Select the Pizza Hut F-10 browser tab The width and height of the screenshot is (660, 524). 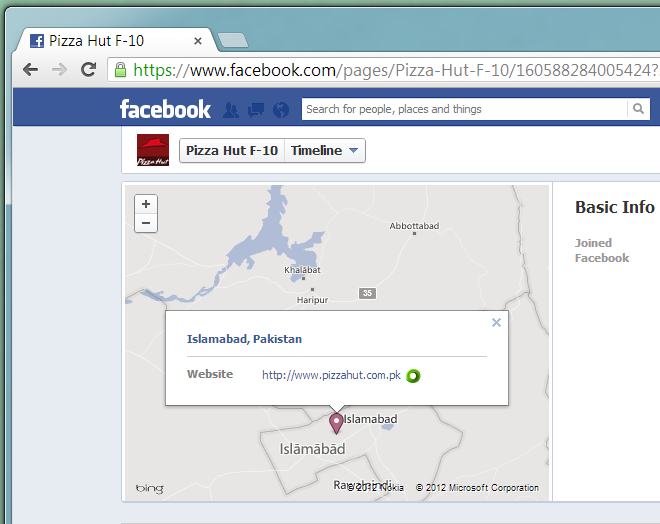[x=116, y=40]
